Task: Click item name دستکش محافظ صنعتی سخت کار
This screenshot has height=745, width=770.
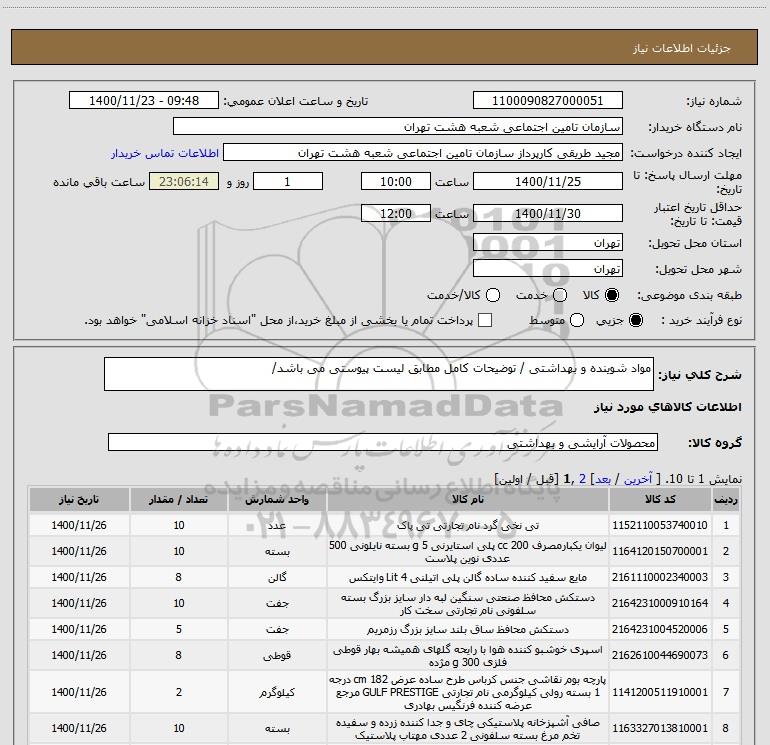Action: tap(468, 604)
